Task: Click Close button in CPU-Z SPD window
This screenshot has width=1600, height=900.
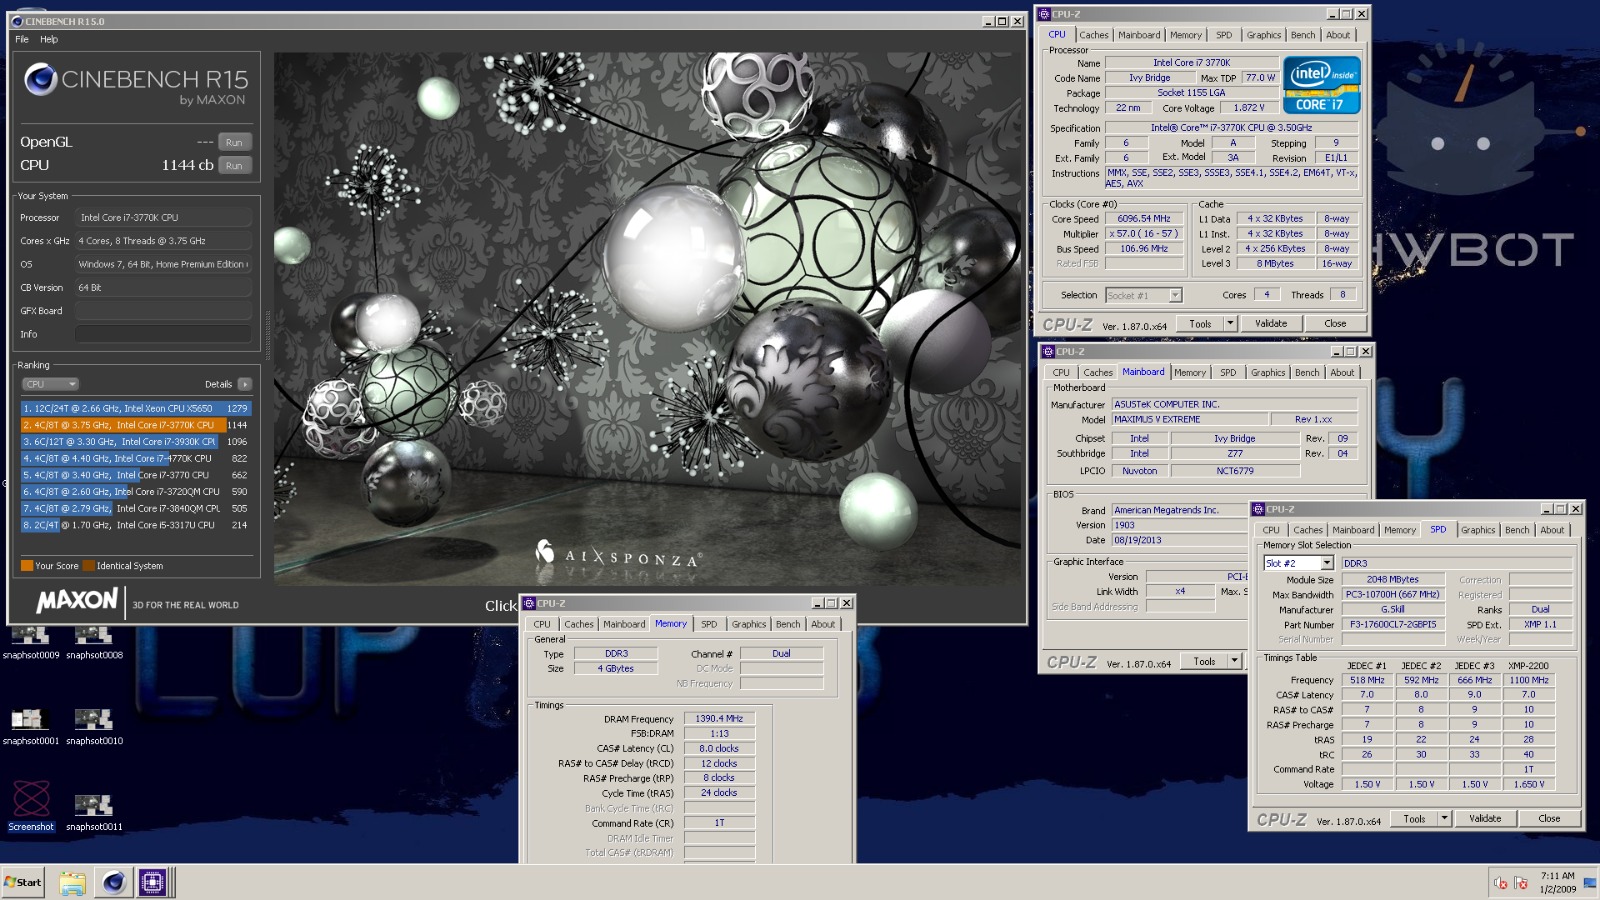Action: pos(1549,818)
